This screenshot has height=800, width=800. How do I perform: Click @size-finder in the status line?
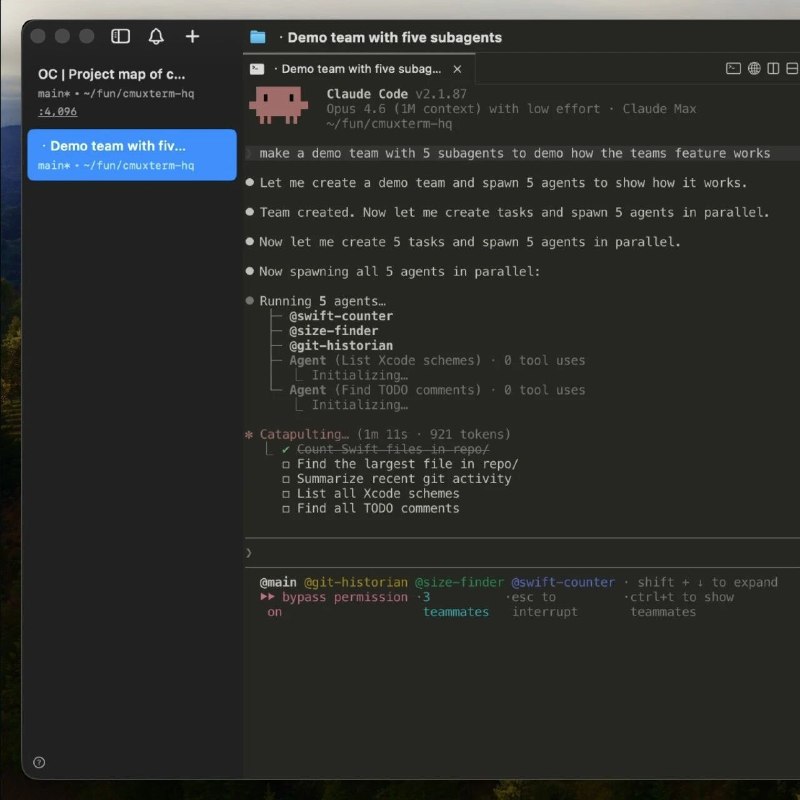[x=459, y=582]
